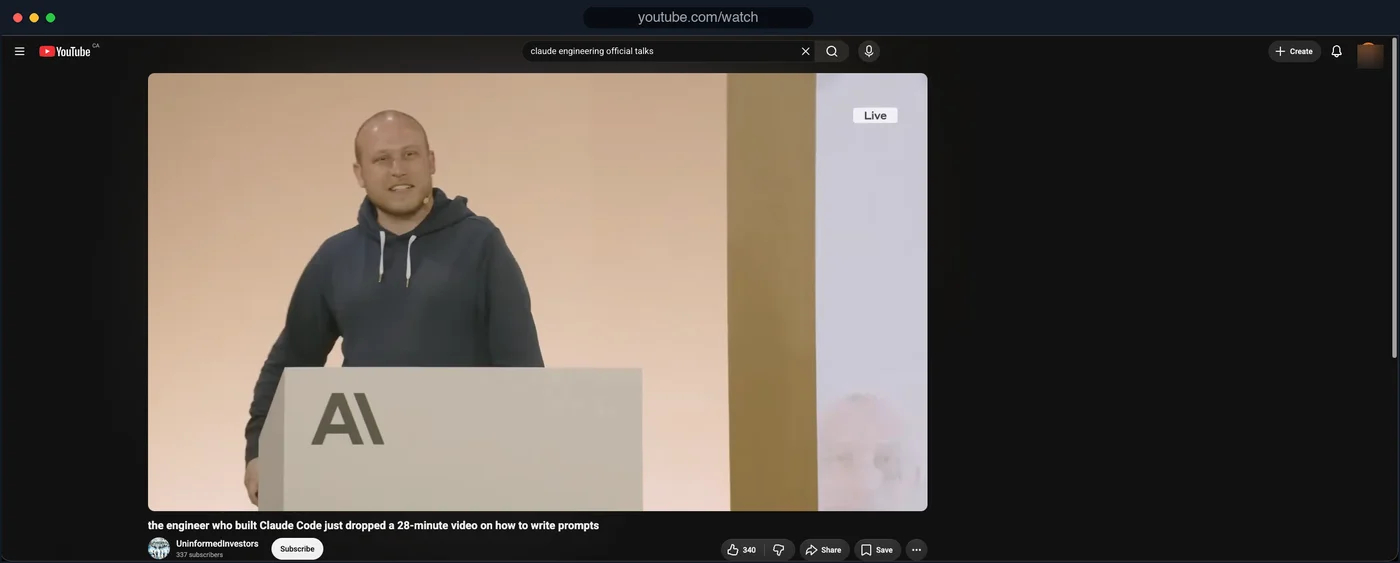Minimize the window with the yellow button
The width and height of the screenshot is (1400, 563).
point(34,18)
